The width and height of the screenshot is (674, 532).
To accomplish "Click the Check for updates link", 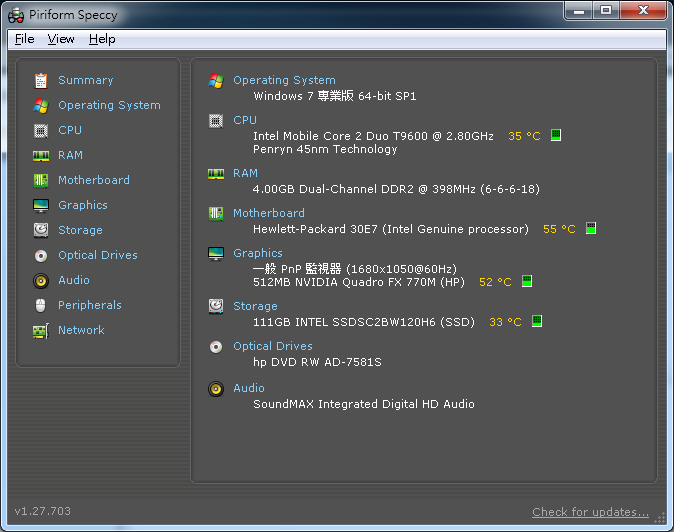I will point(590,512).
